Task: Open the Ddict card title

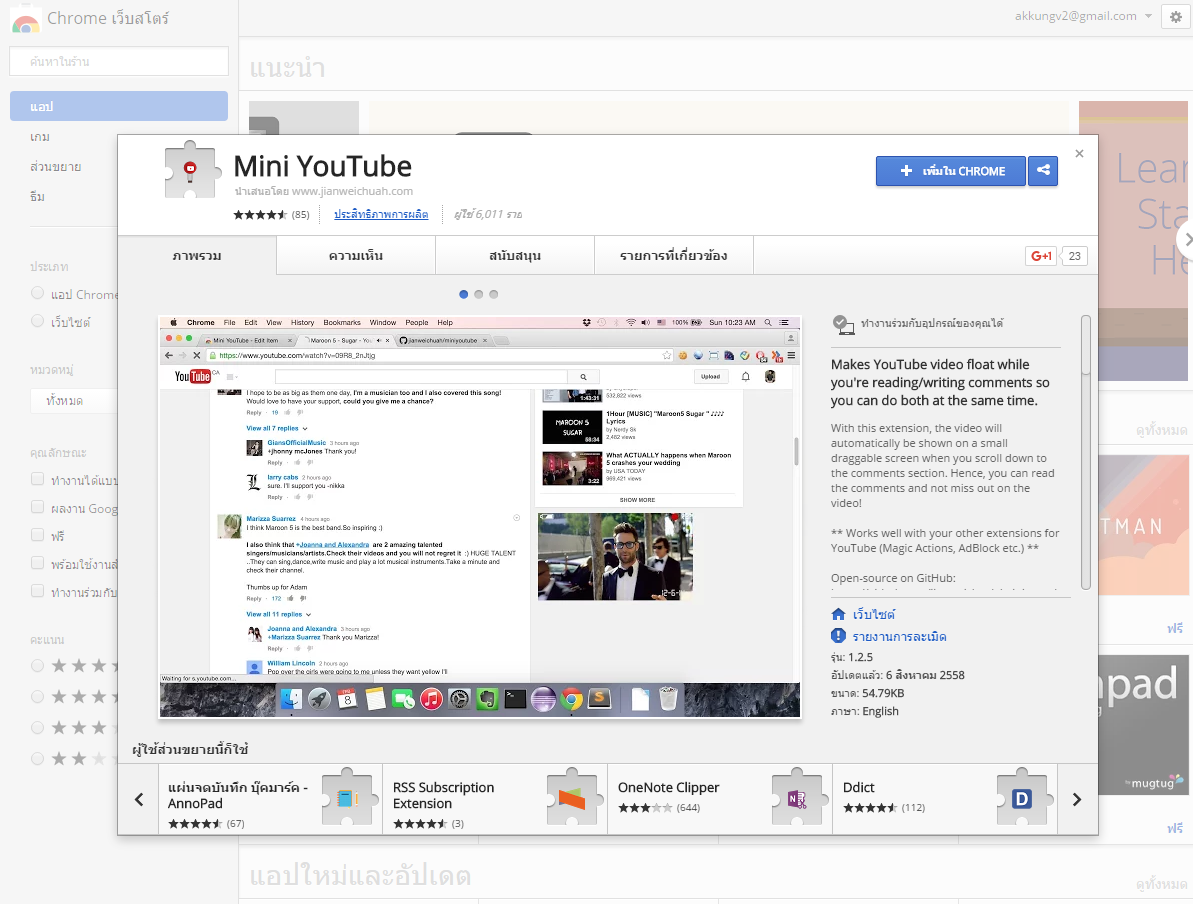Action: (858, 788)
